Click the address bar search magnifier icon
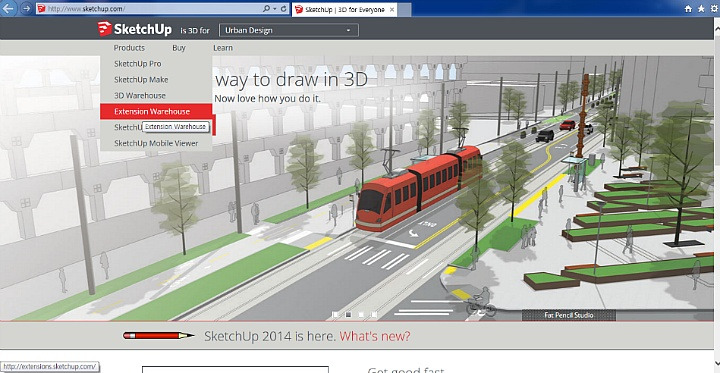The width and height of the screenshot is (720, 373). pyautogui.click(x=266, y=9)
